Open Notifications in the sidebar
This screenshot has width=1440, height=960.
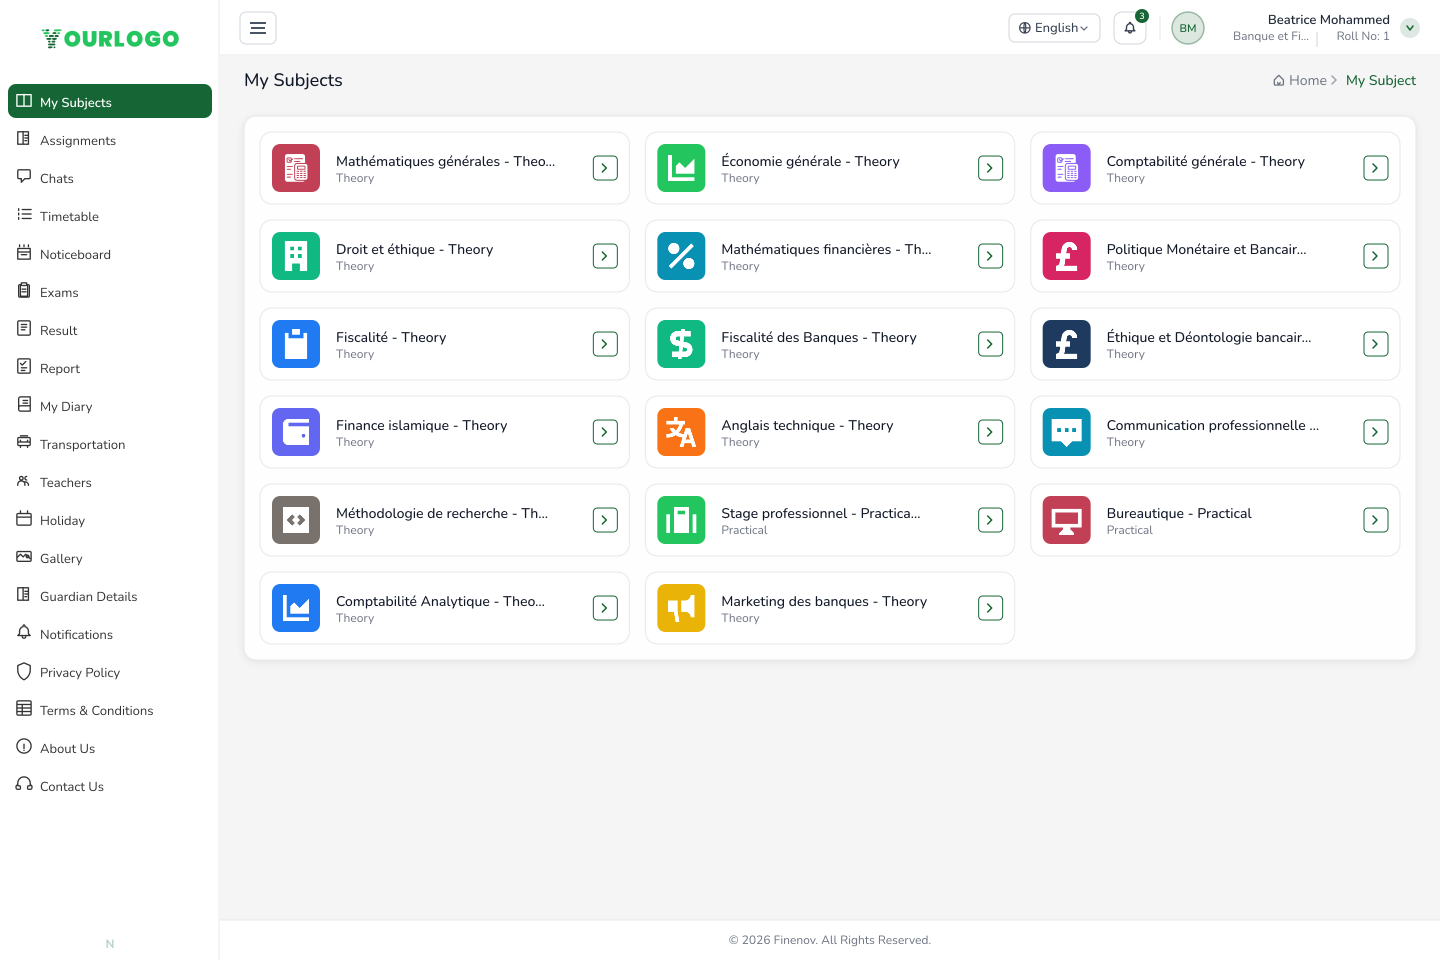coord(110,634)
